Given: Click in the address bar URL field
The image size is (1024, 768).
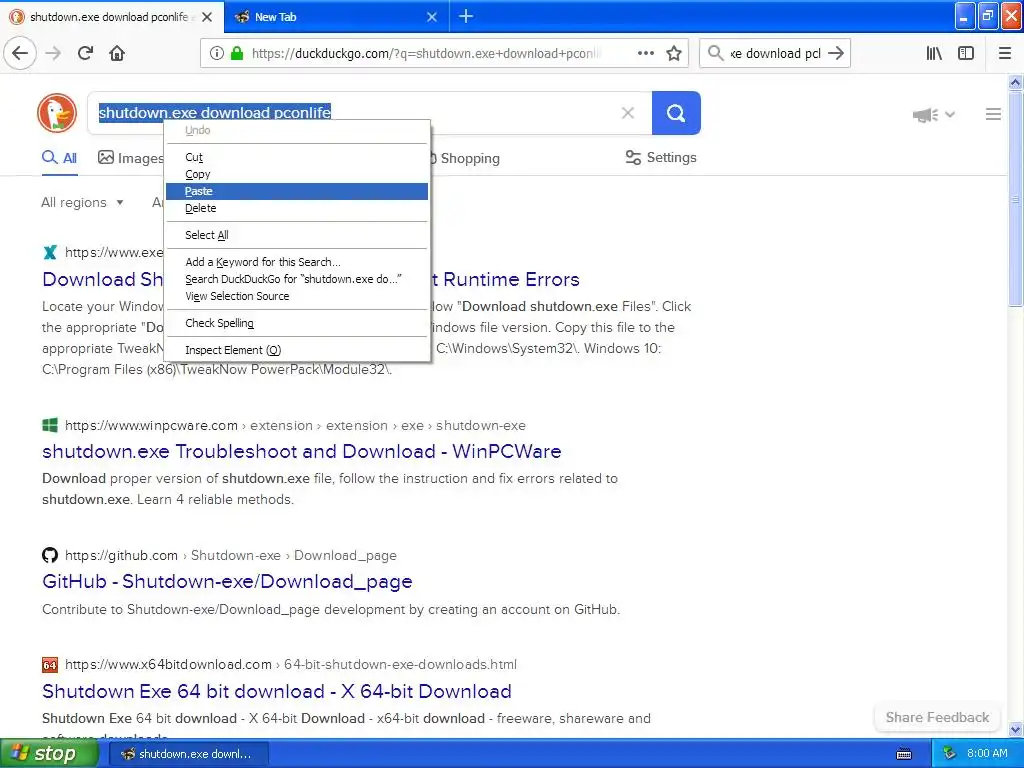Looking at the screenshot, I should (x=425, y=54).
